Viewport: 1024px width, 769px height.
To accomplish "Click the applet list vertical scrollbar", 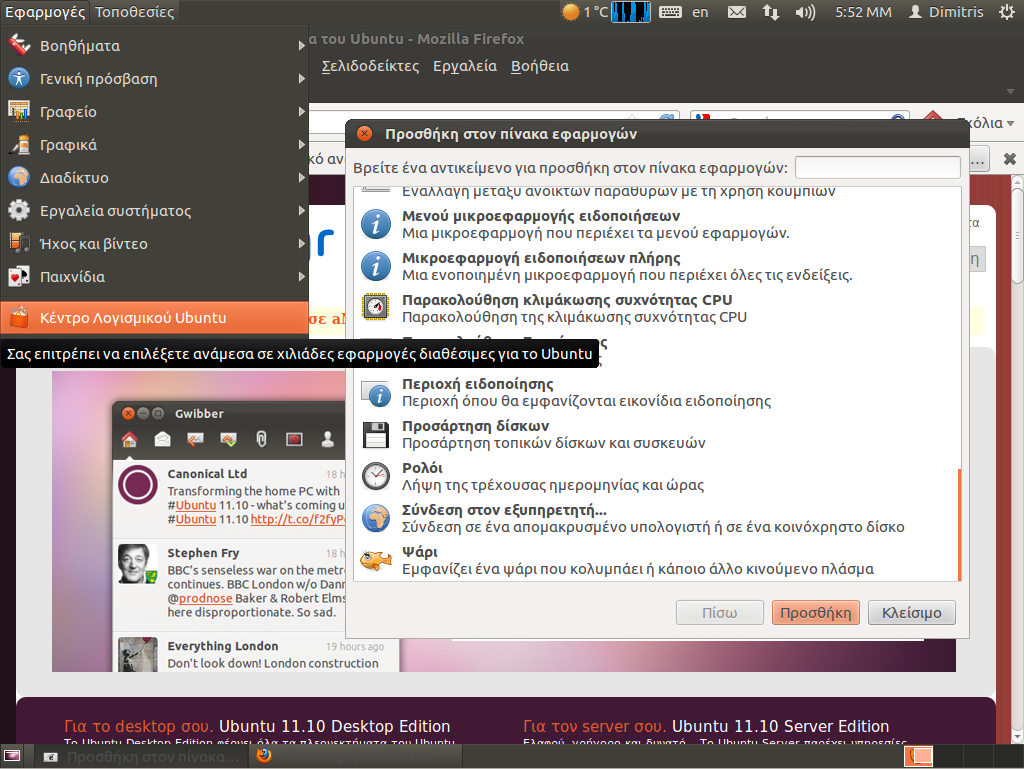I will click(x=959, y=524).
